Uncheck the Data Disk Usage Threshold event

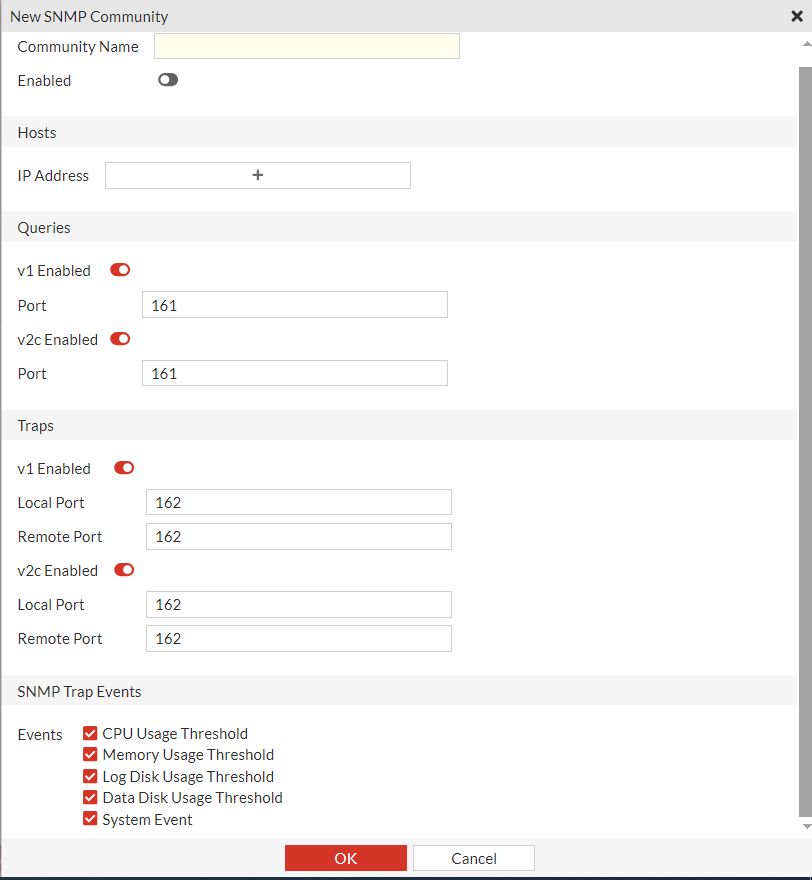[90, 797]
